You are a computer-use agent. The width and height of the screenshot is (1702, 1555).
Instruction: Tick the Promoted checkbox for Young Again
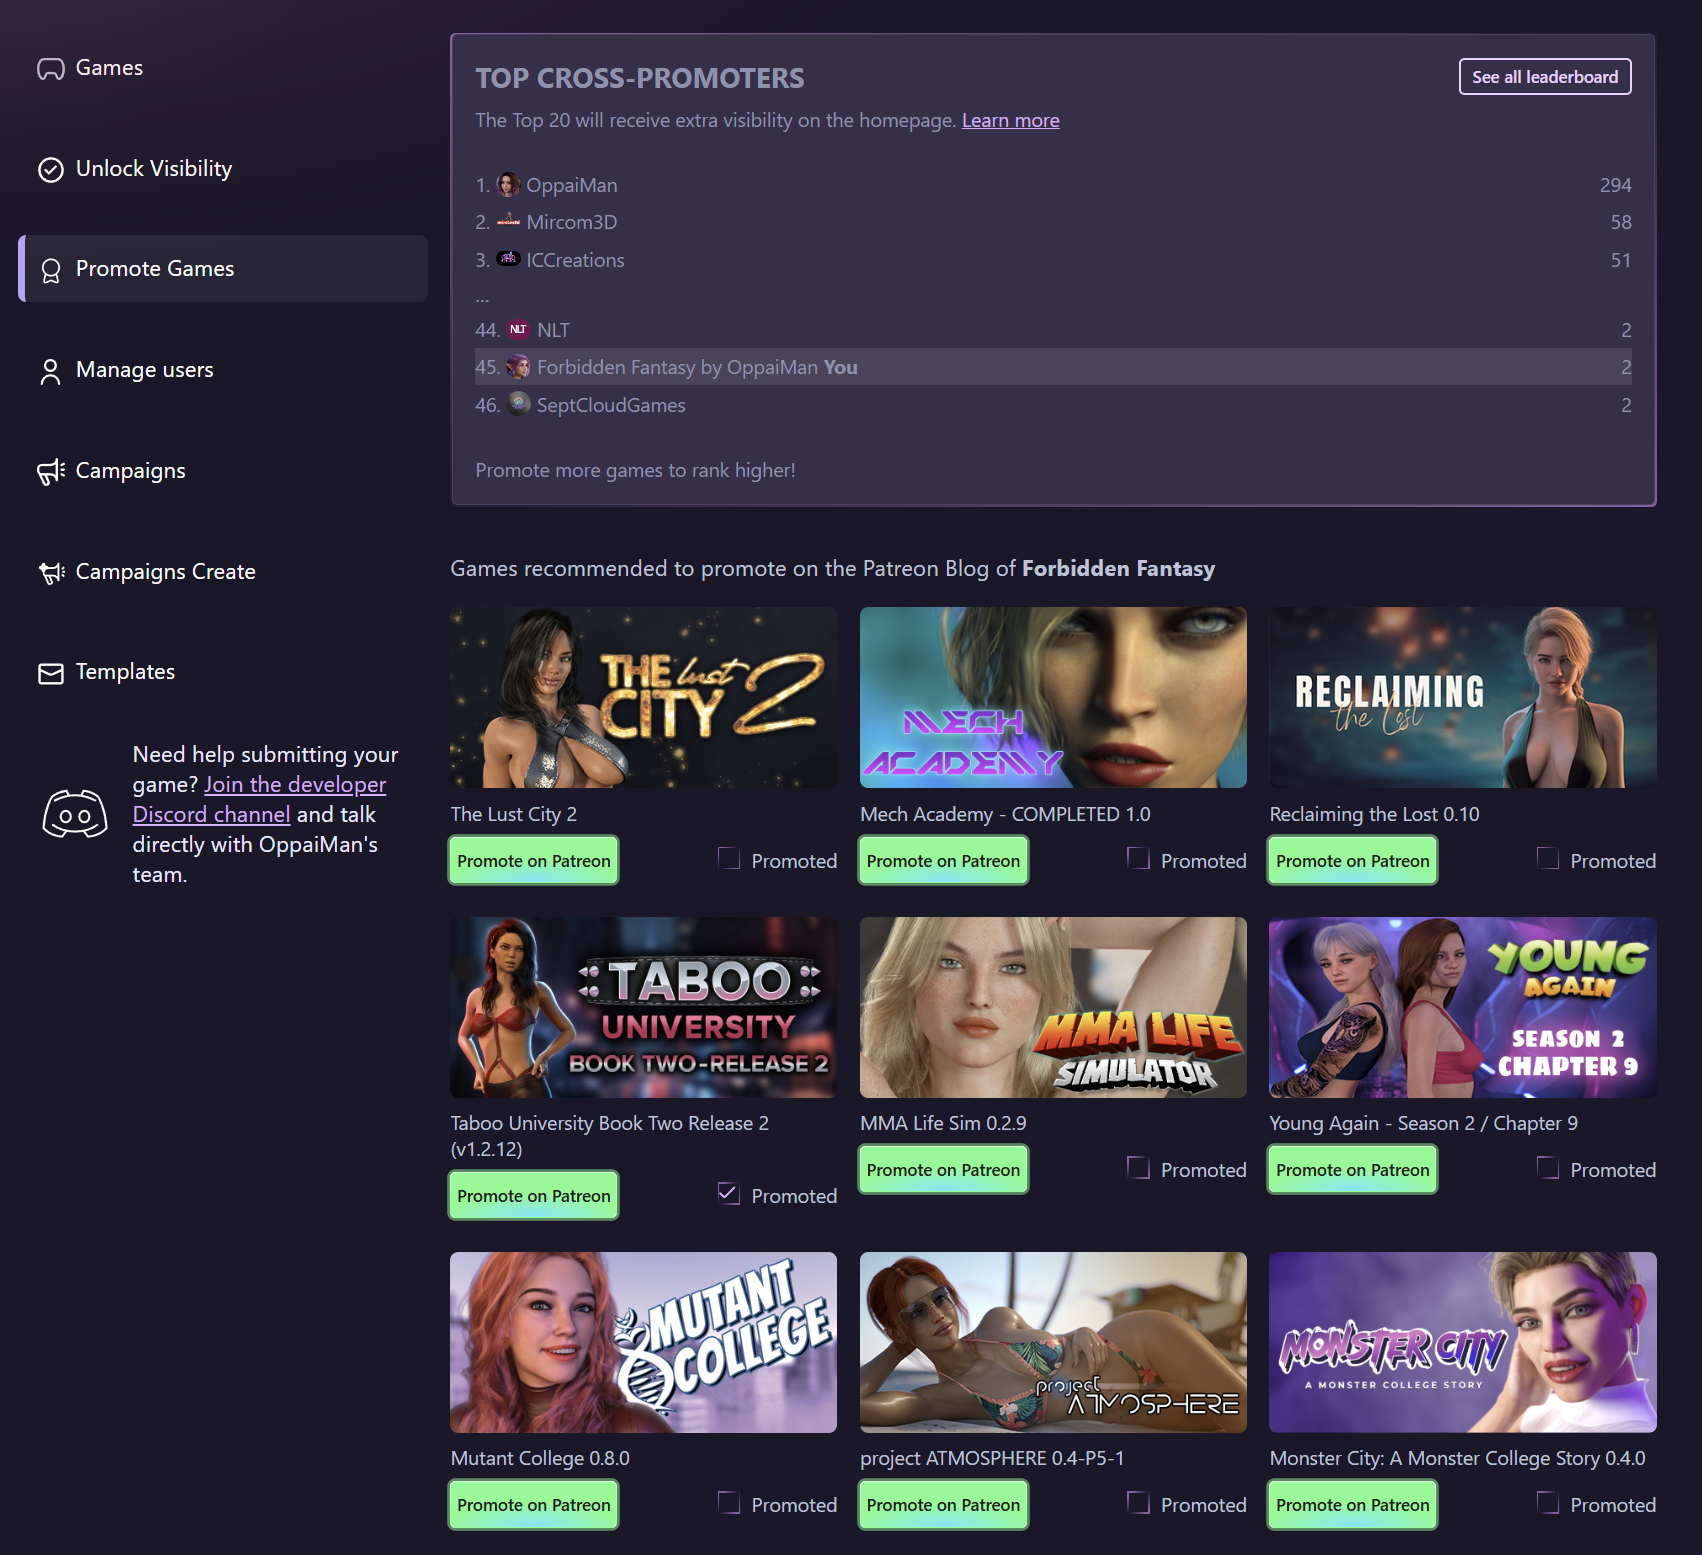1548,1167
